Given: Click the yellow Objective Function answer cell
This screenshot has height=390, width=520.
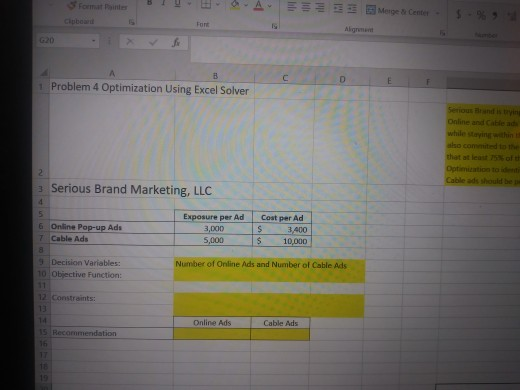Looking at the screenshot, I should 269,276.
